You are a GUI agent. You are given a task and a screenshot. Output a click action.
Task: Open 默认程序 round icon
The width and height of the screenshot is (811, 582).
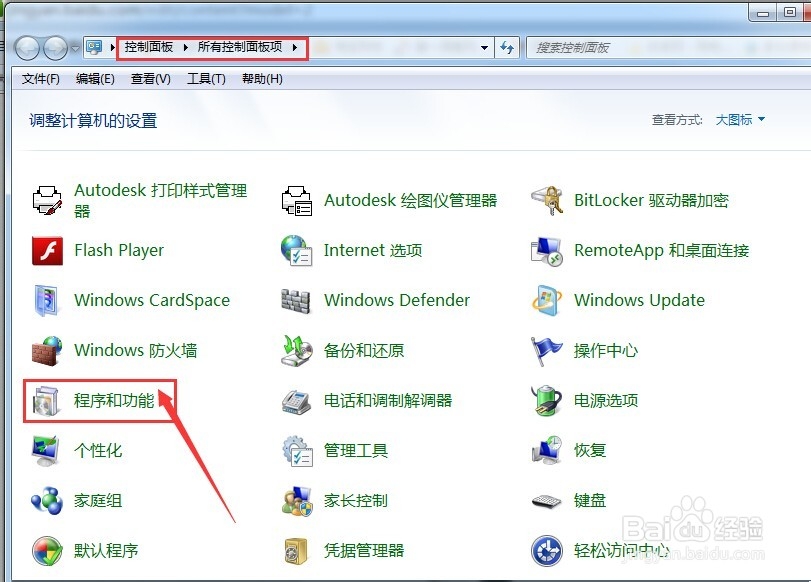pyautogui.click(x=47, y=550)
